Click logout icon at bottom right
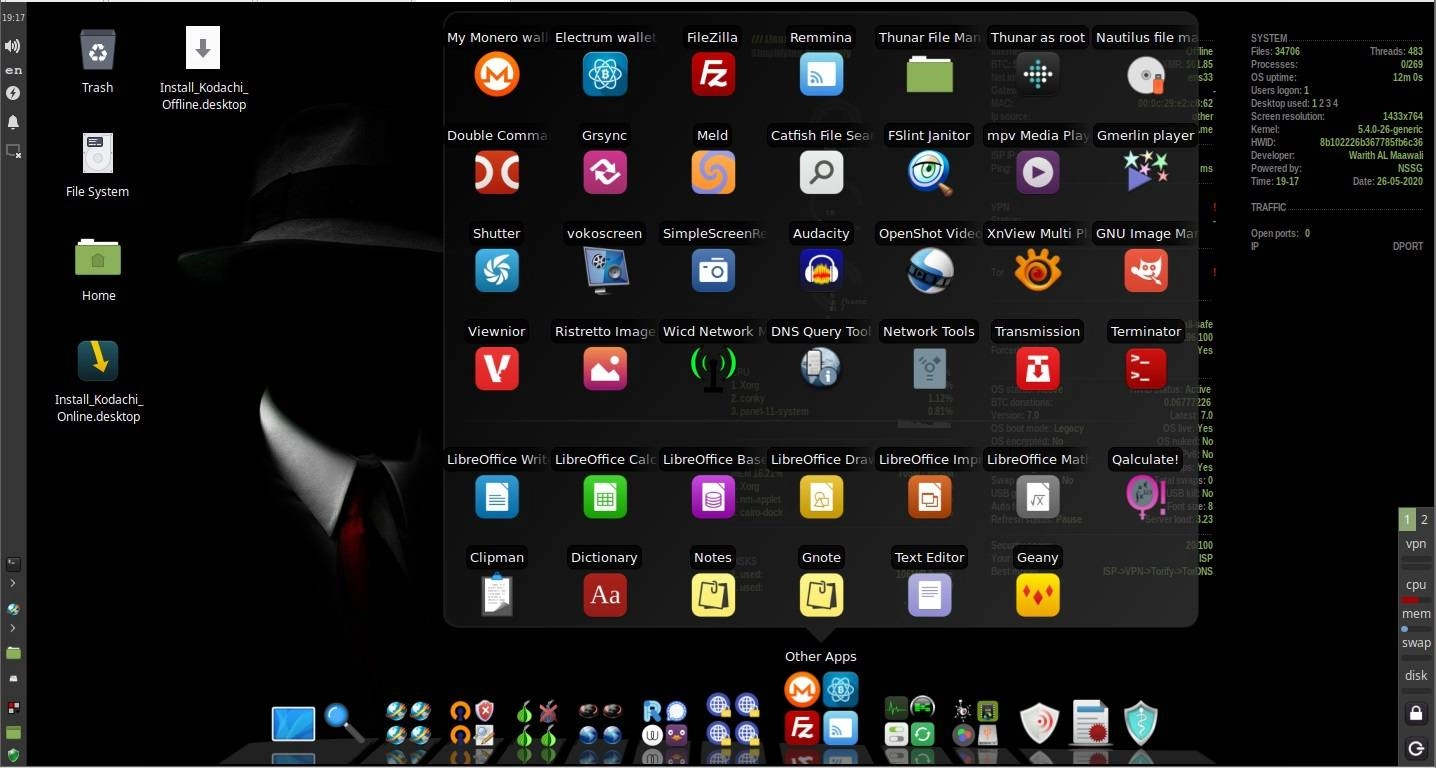 [1416, 748]
